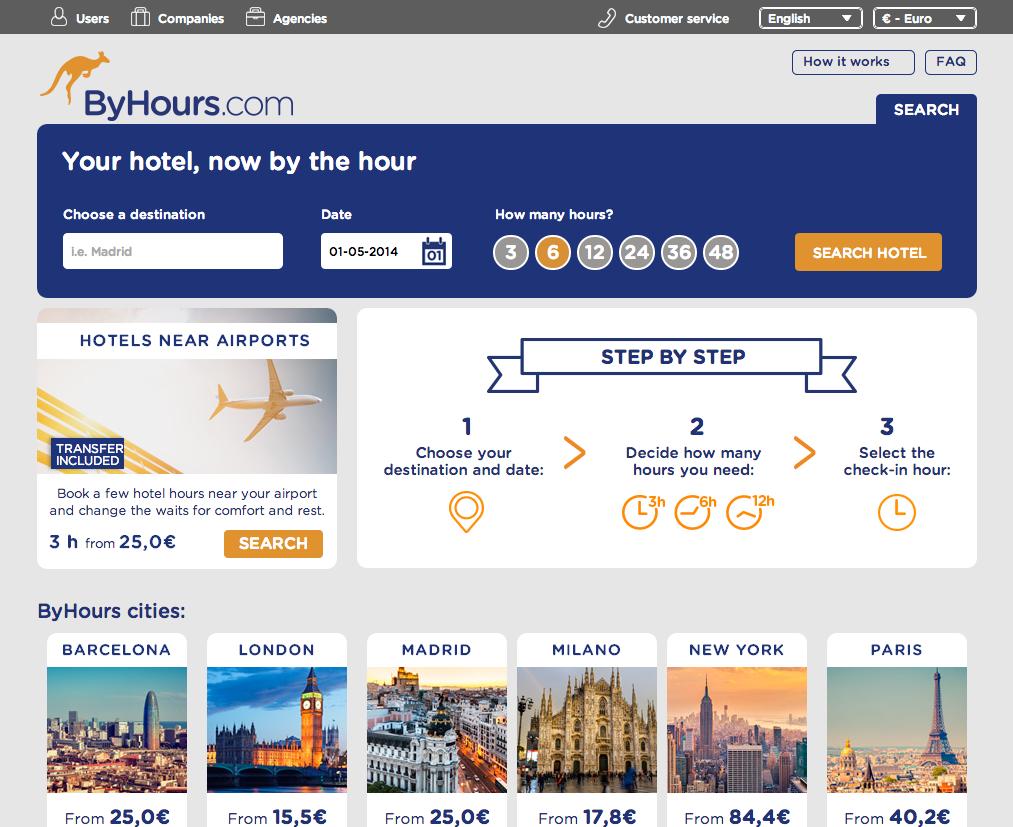
Task: Click the ByHours kangaroo logo
Action: point(167,87)
